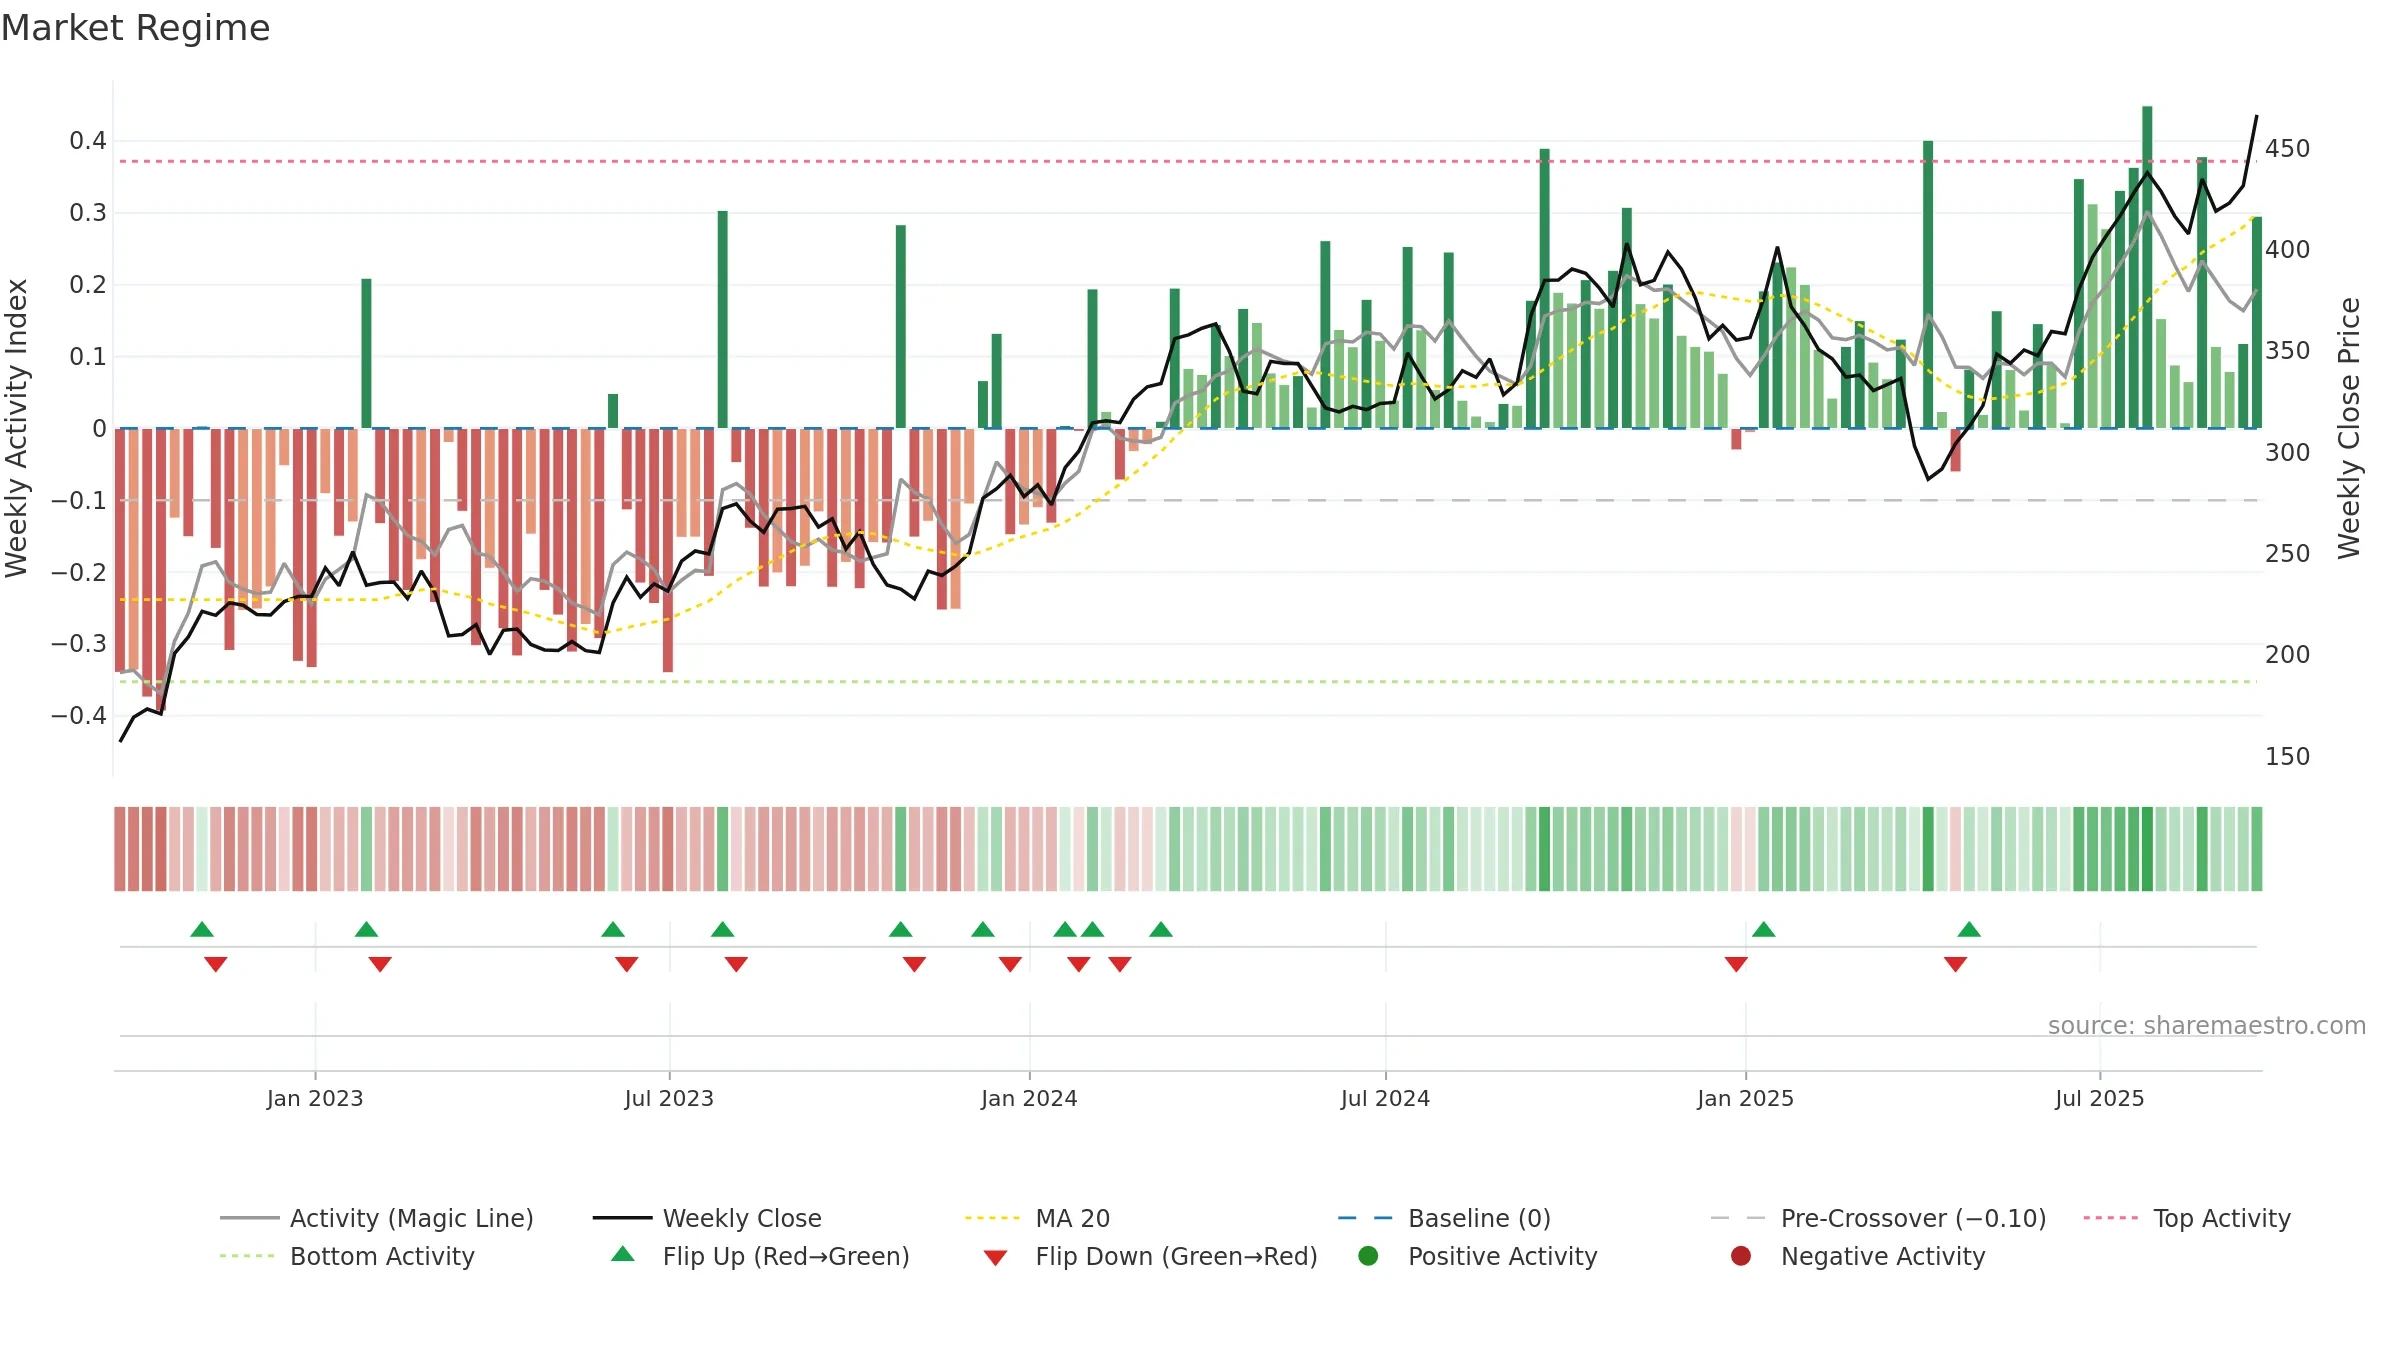The image size is (2400, 1350).
Task: Click the green Positive Activity legend dot
Action: tap(1369, 1255)
